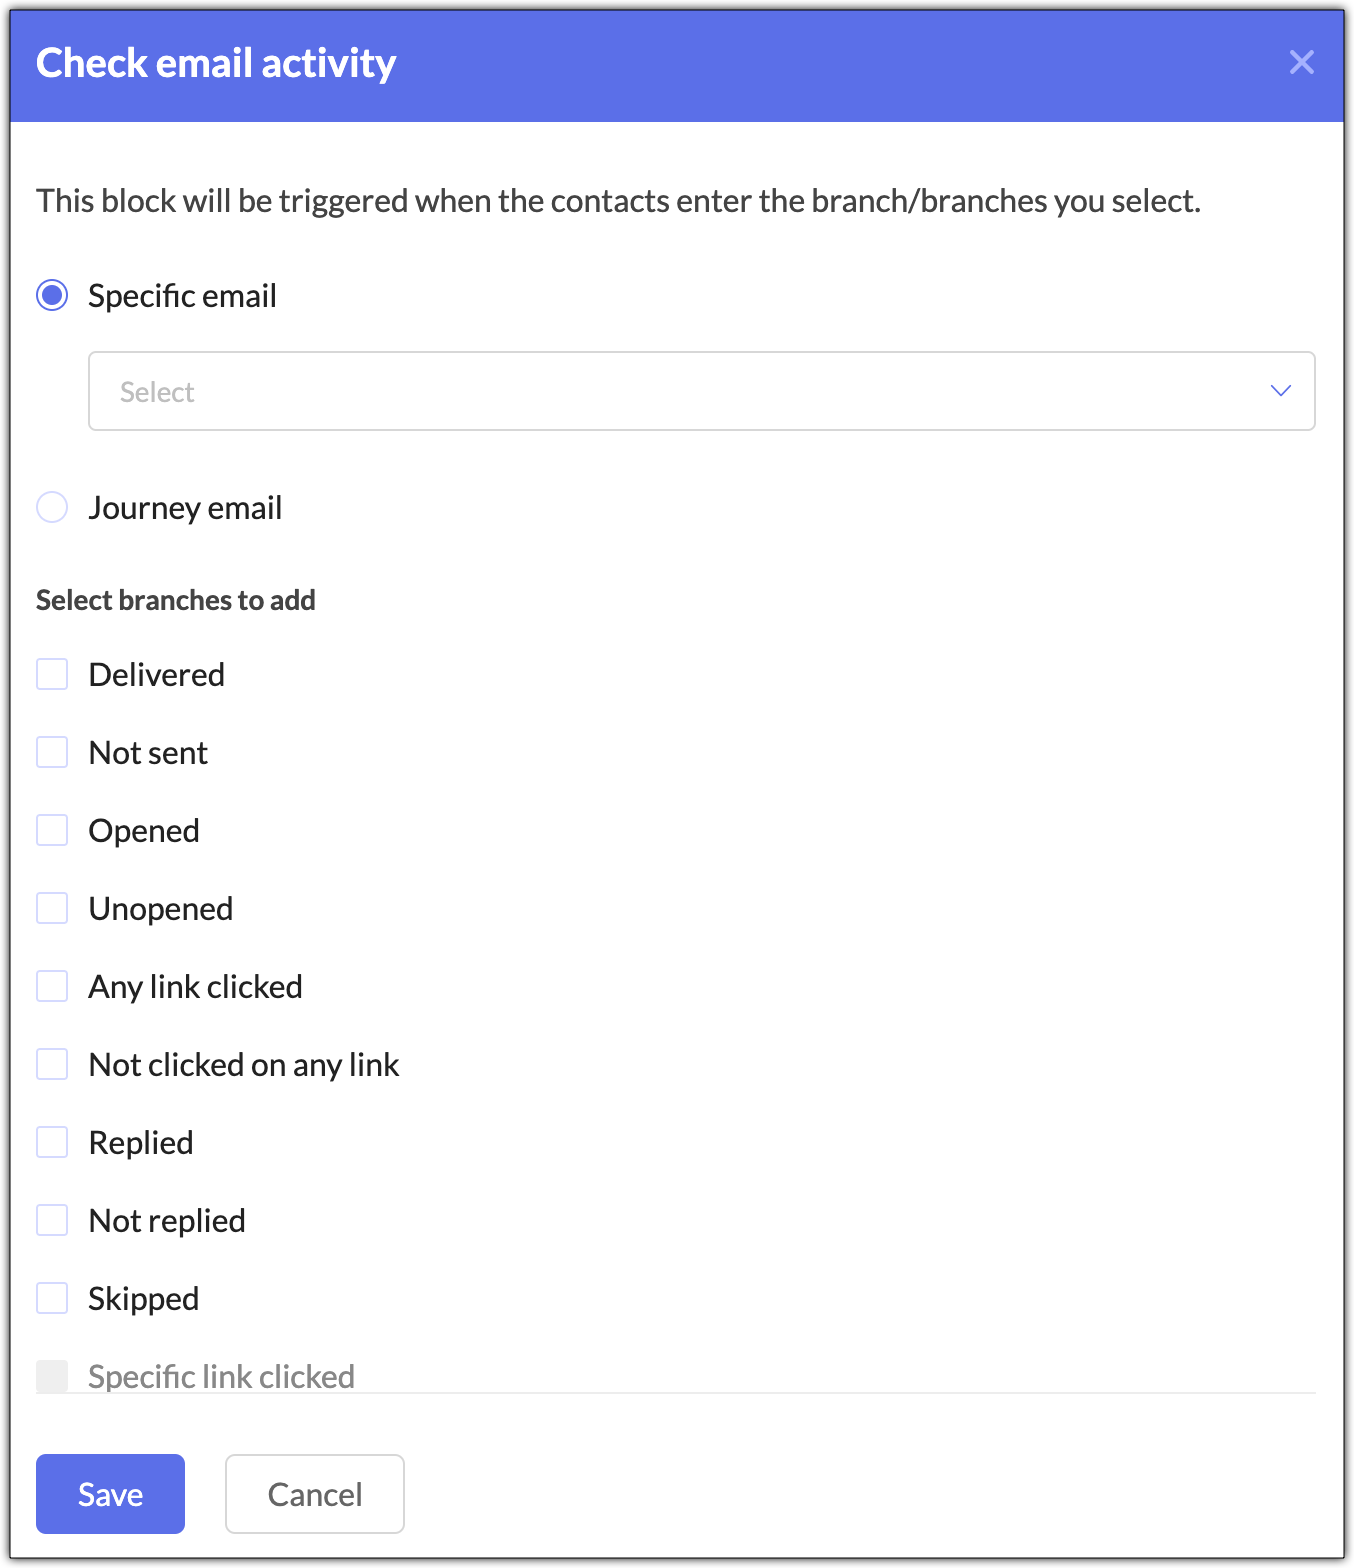Choose the Journey email radio option
The image size is (1354, 1568).
tap(52, 507)
